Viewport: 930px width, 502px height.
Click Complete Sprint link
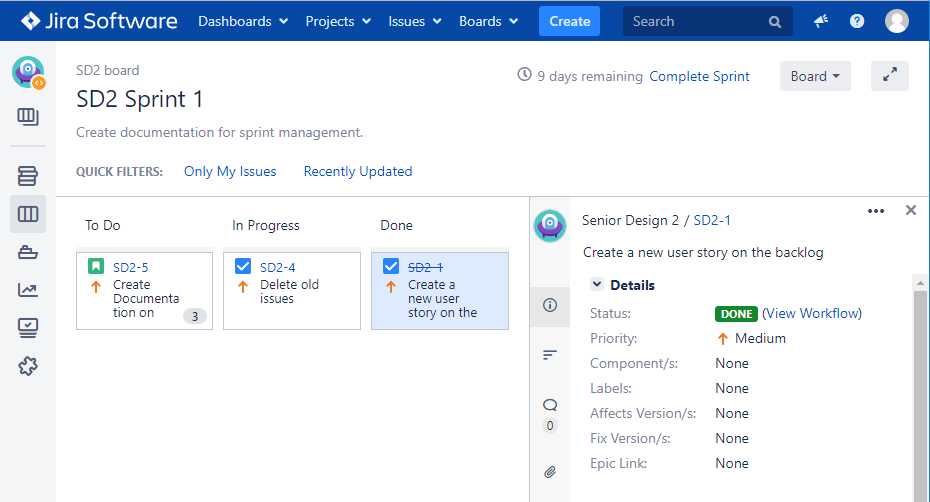699,77
